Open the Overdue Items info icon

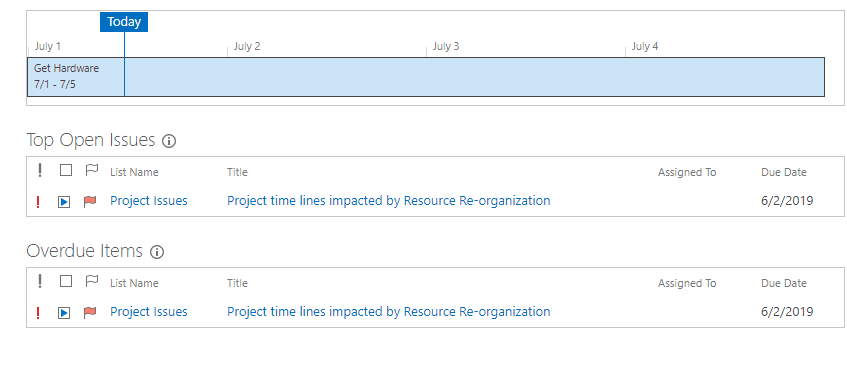click(x=157, y=252)
